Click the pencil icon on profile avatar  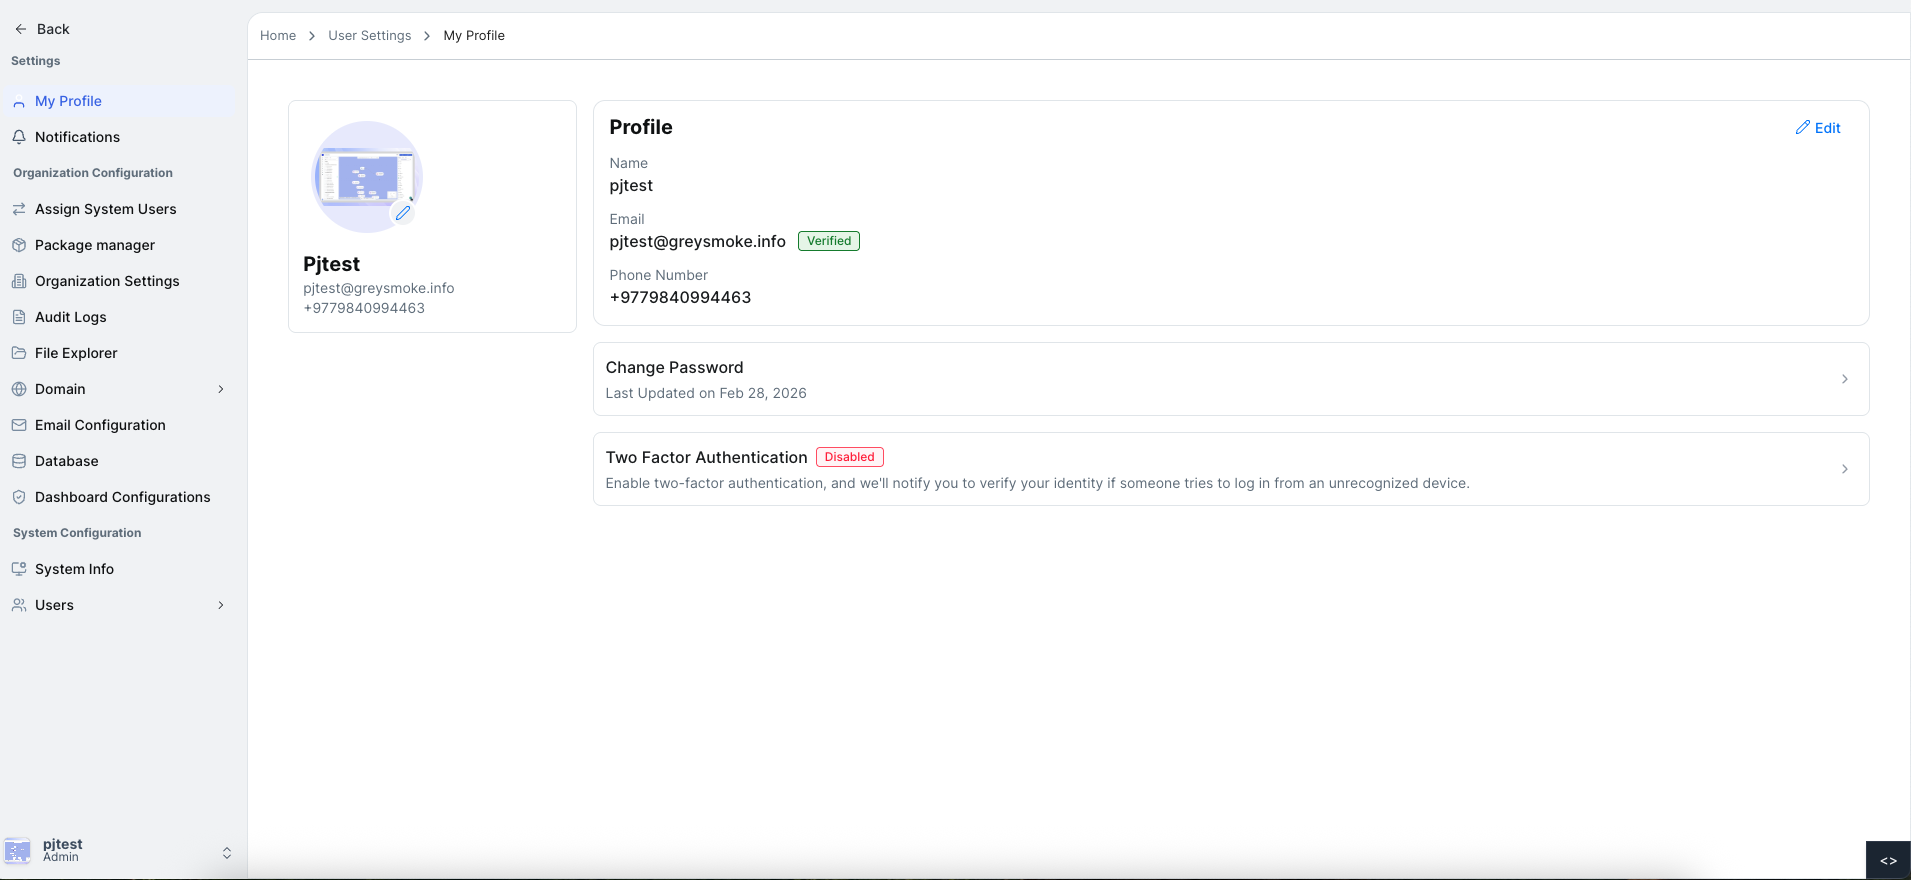point(403,212)
